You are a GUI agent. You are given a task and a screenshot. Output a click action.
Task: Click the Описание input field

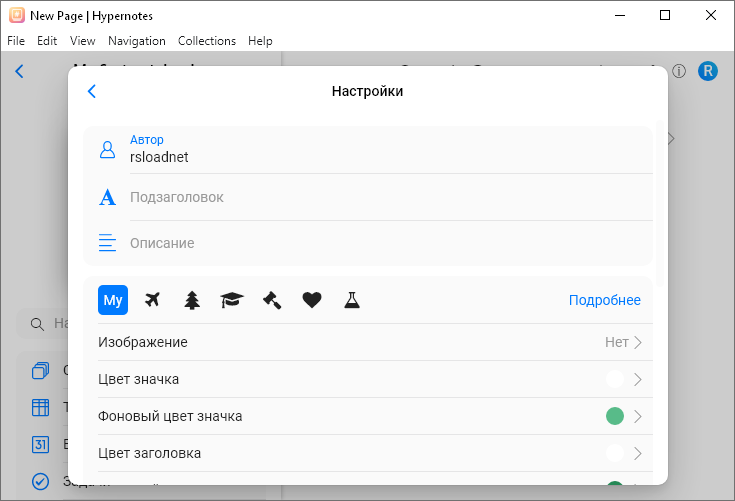point(391,243)
